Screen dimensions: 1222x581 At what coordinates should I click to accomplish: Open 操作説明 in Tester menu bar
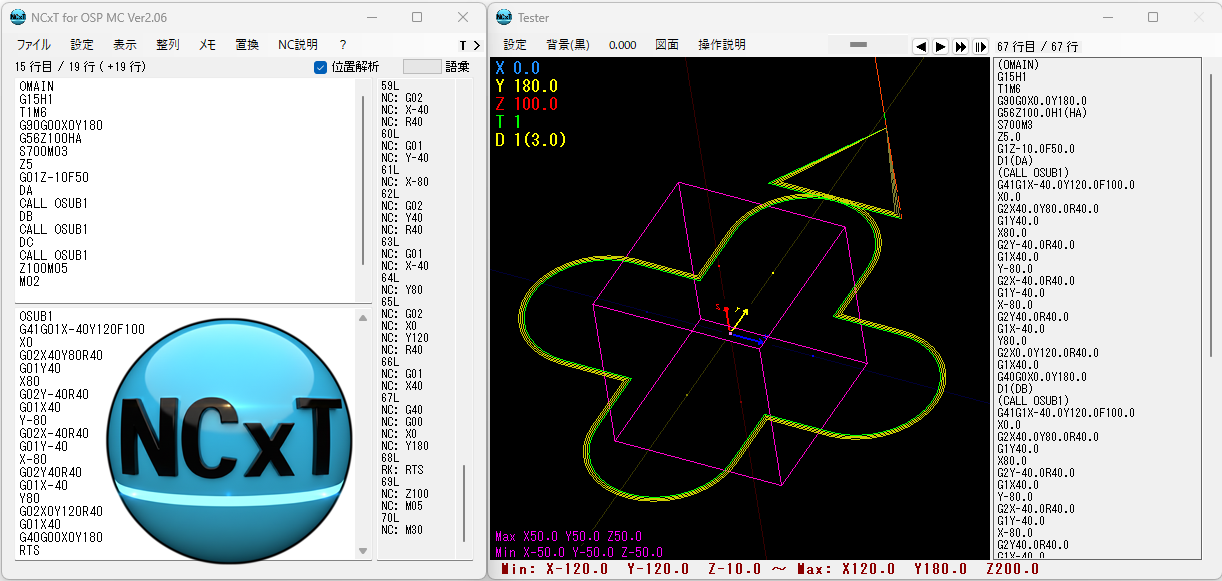(x=721, y=45)
